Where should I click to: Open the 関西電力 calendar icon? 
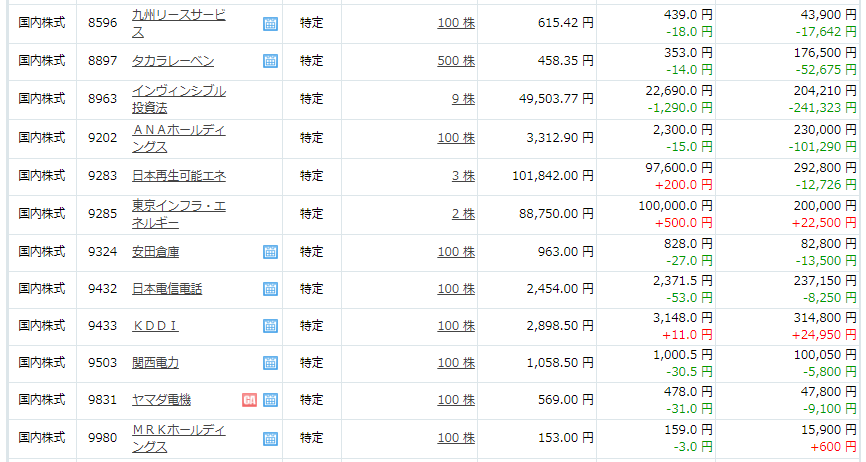[270, 363]
